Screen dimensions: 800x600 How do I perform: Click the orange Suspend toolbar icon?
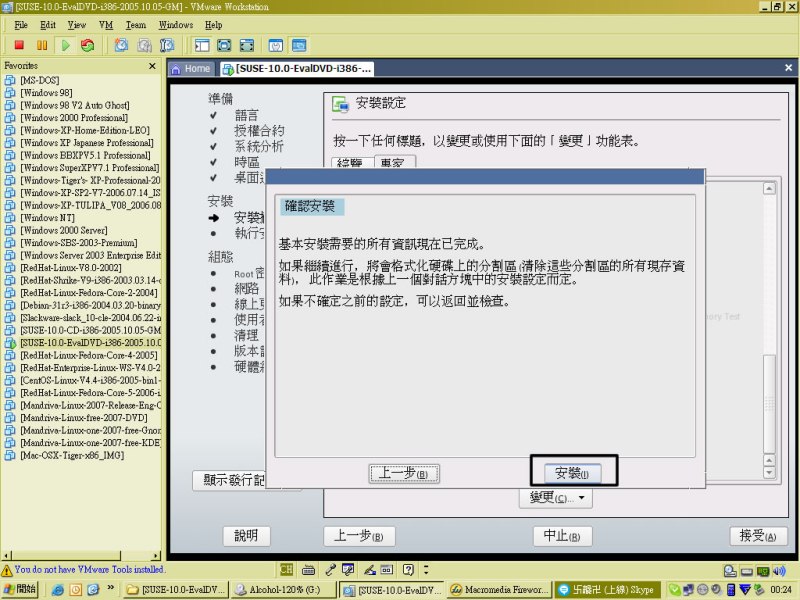42,45
